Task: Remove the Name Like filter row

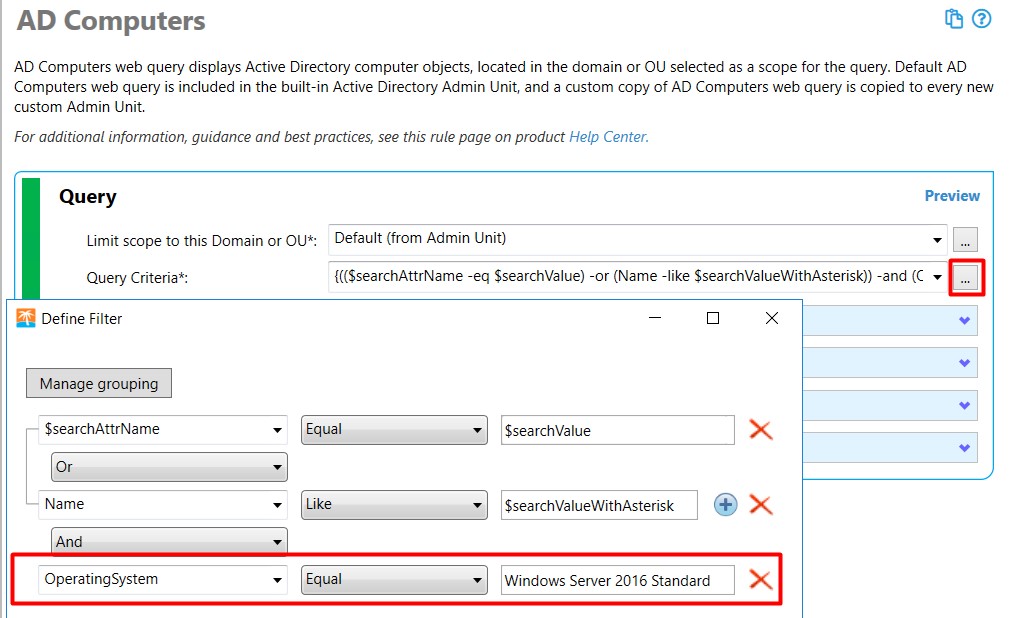Action: [x=761, y=504]
